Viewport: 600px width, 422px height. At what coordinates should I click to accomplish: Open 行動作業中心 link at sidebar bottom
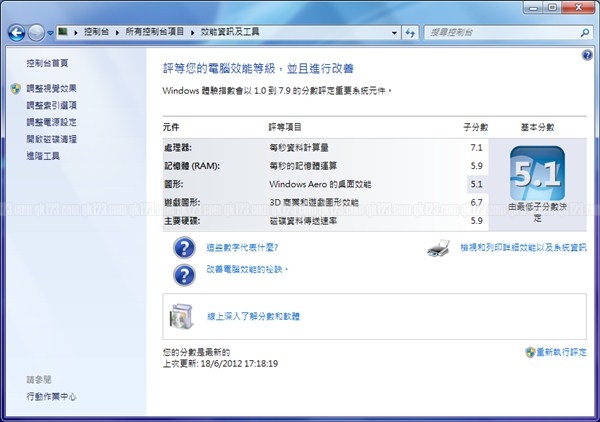click(x=52, y=396)
